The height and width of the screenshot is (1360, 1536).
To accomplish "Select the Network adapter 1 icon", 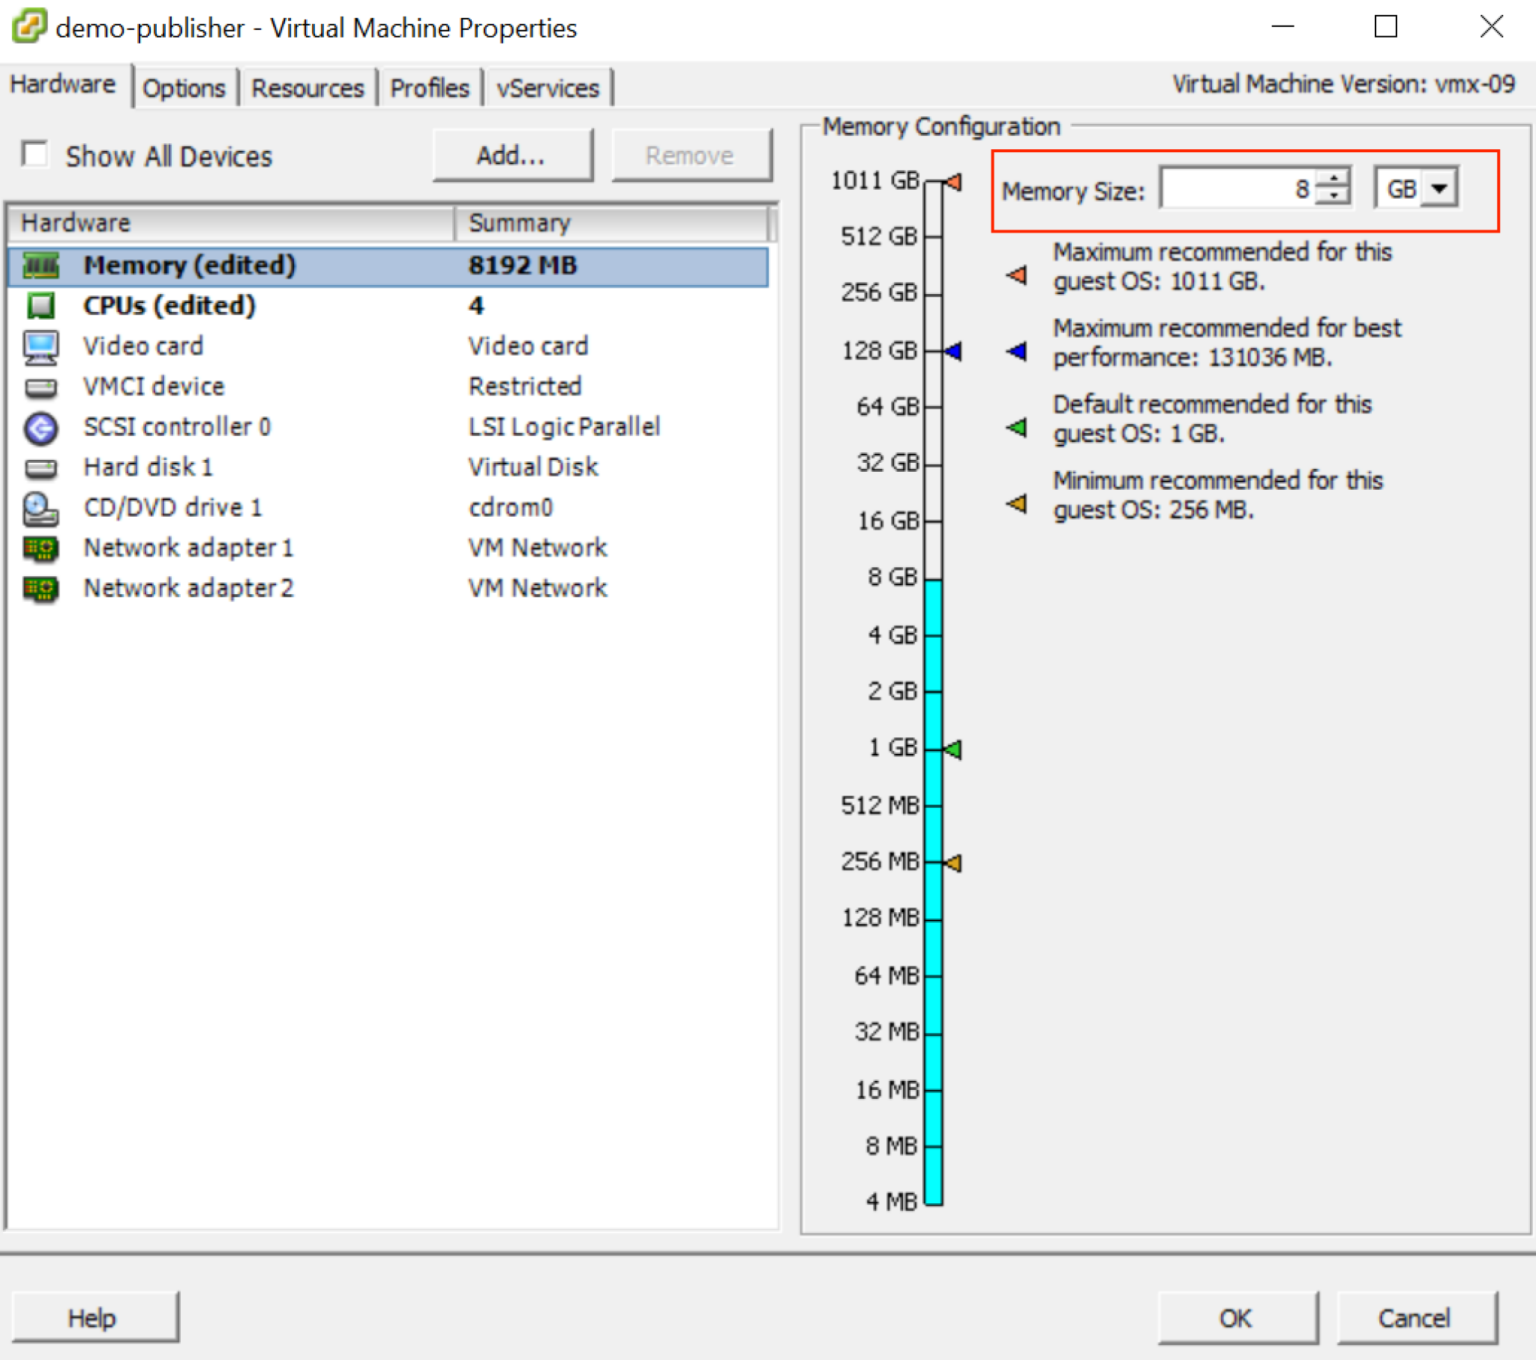I will click(41, 548).
